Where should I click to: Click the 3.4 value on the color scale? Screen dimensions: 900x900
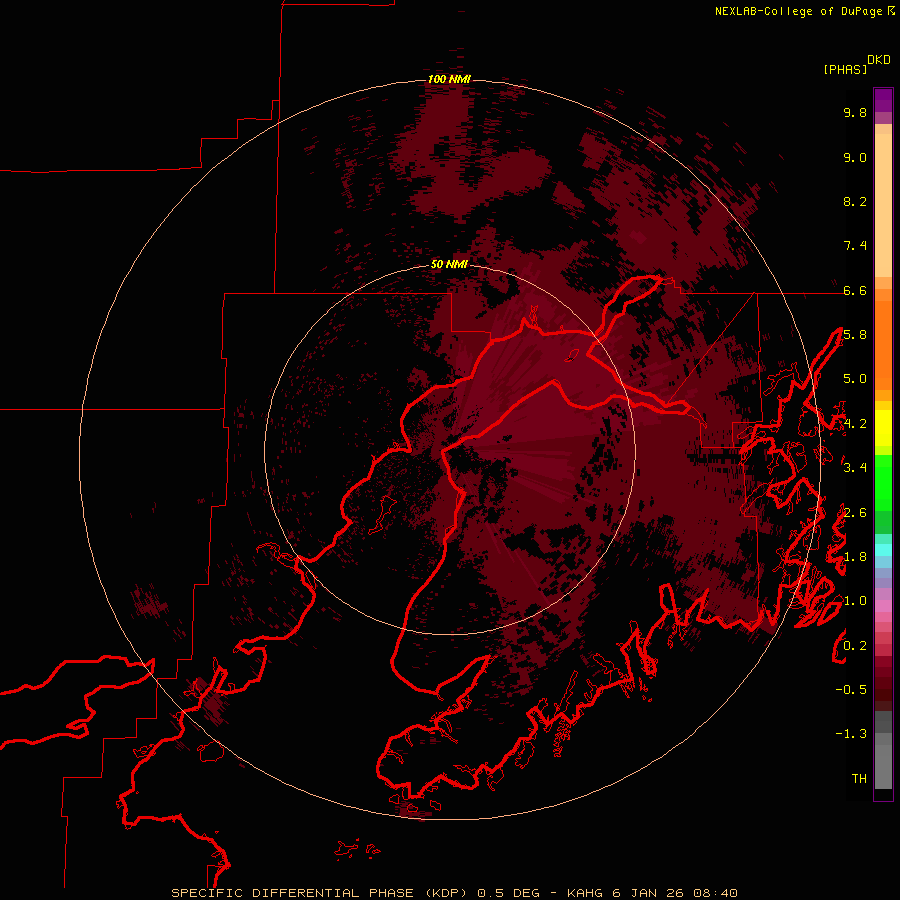tap(855, 468)
